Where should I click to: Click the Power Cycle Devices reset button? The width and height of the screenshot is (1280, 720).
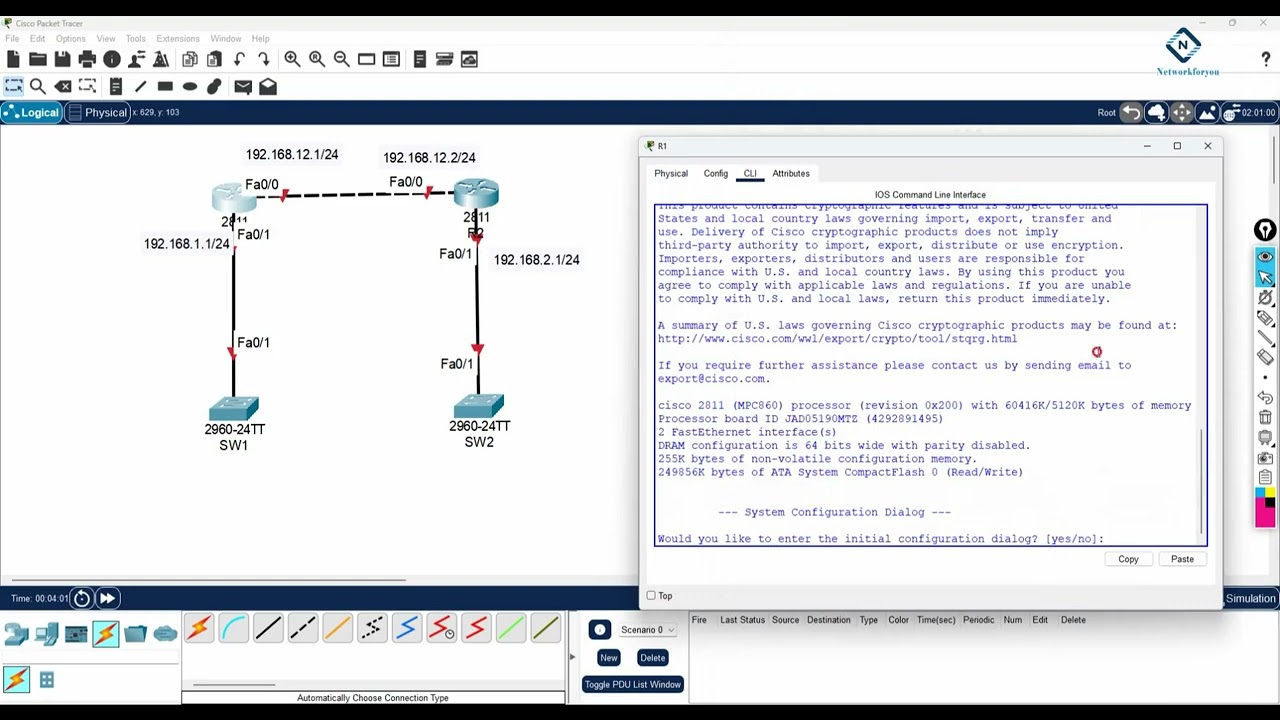click(82, 599)
